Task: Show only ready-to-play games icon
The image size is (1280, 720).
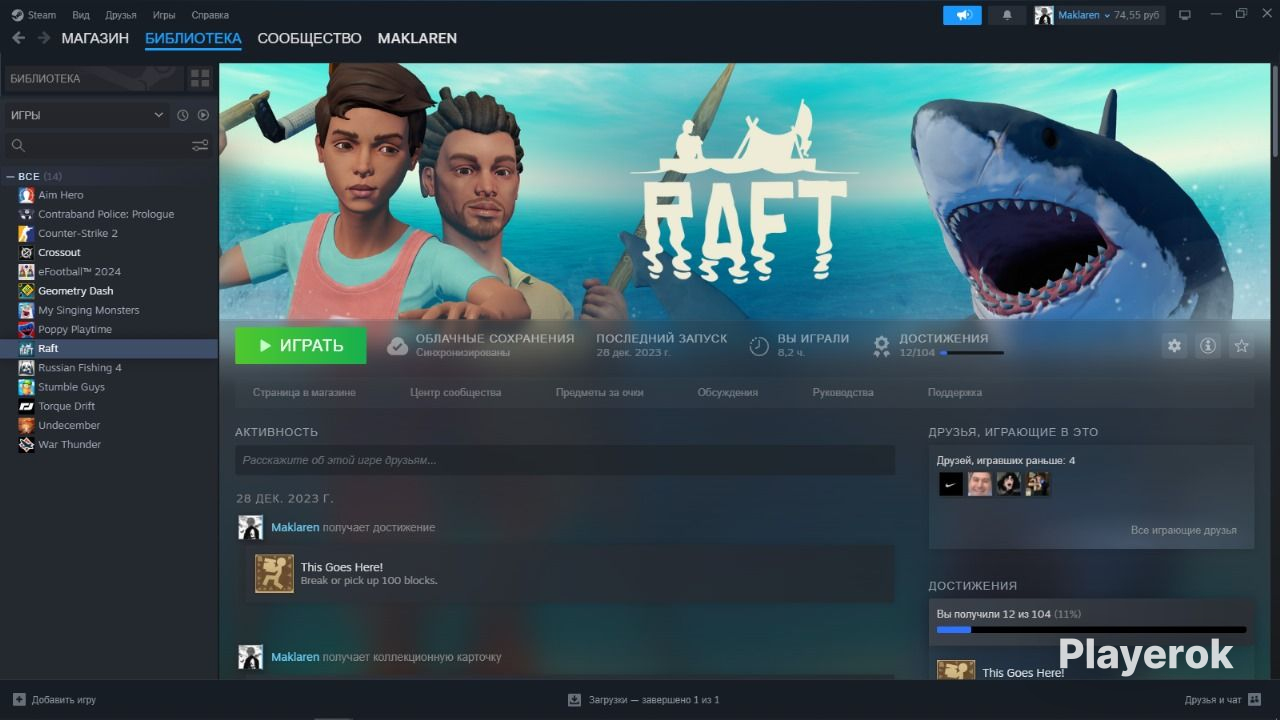Action: click(203, 115)
